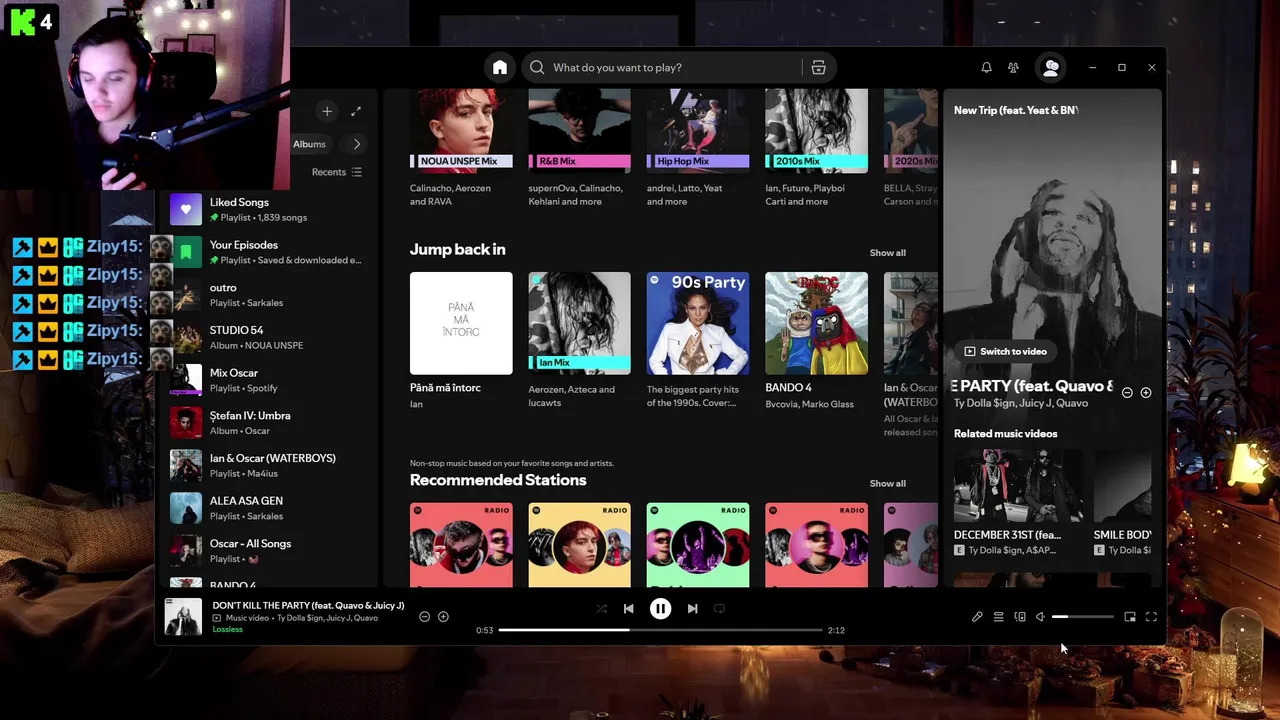The height and width of the screenshot is (720, 1280).
Task: Open notifications bell in the top bar
Action: (x=986, y=67)
